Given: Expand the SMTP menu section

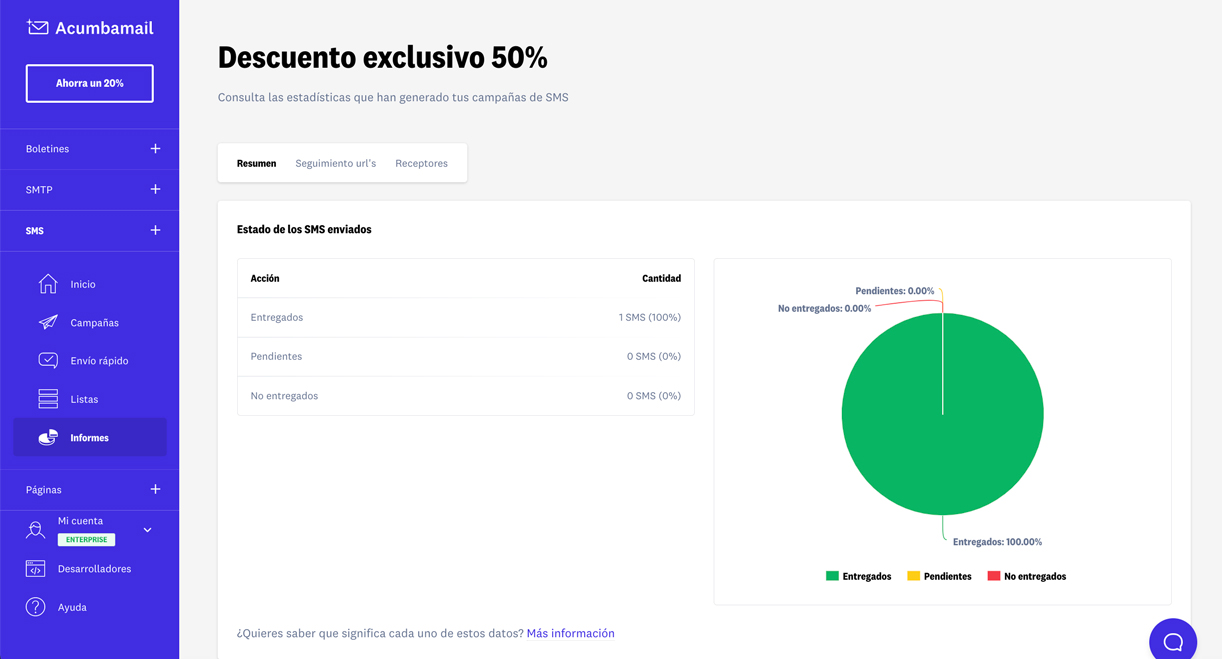Looking at the screenshot, I should [155, 189].
